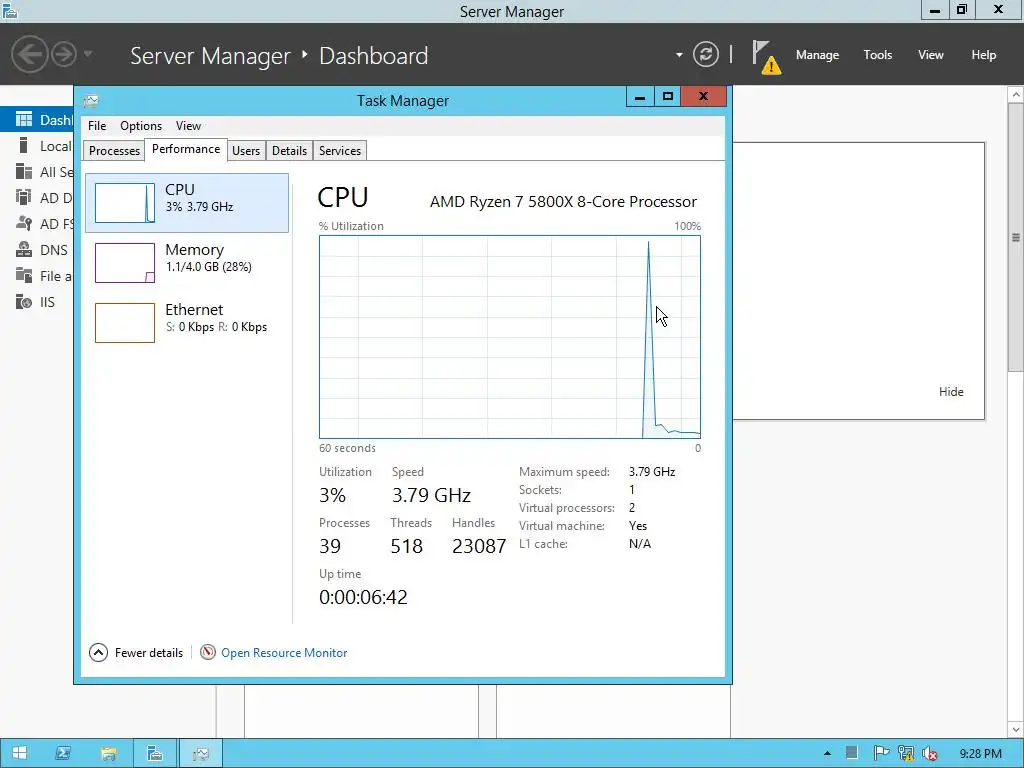Select the IIS role in sidebar
Screen dimensions: 1024x768
[36, 302]
